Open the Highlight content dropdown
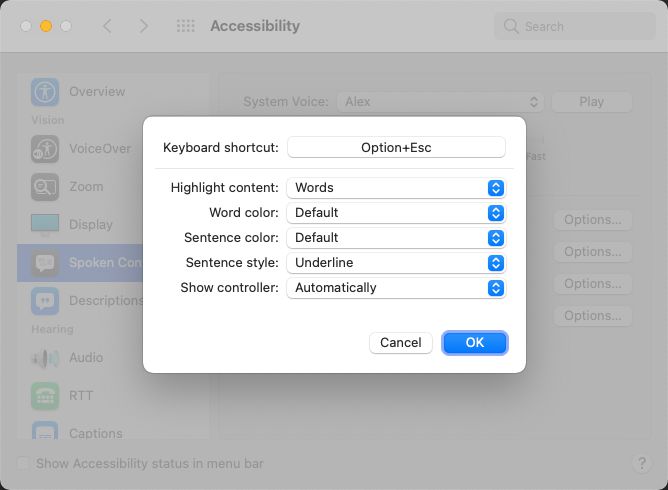This screenshot has height=490, width=668. [x=396, y=187]
